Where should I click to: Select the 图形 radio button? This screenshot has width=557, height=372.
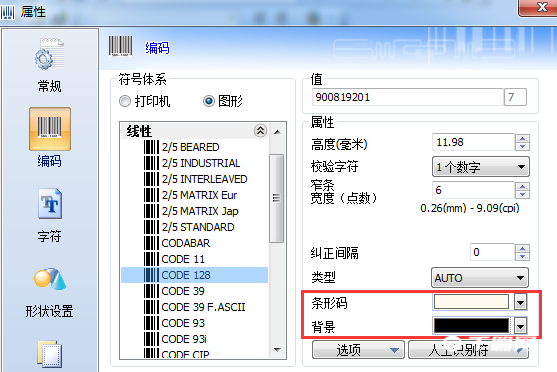[x=209, y=101]
